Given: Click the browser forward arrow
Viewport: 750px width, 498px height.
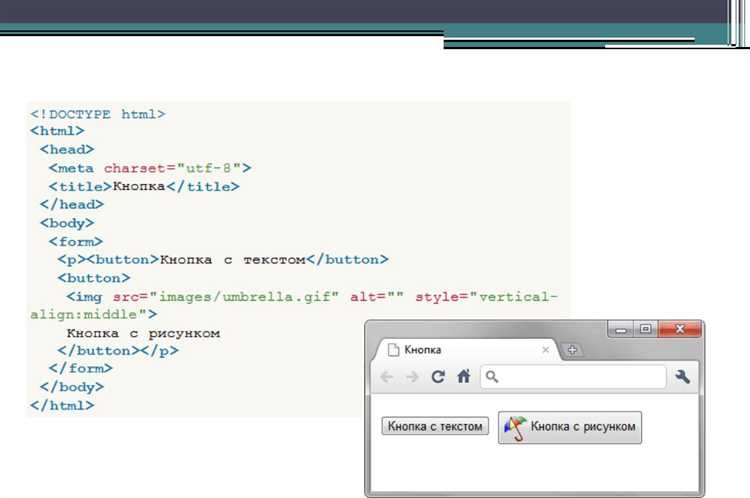Looking at the screenshot, I should pos(411,377).
